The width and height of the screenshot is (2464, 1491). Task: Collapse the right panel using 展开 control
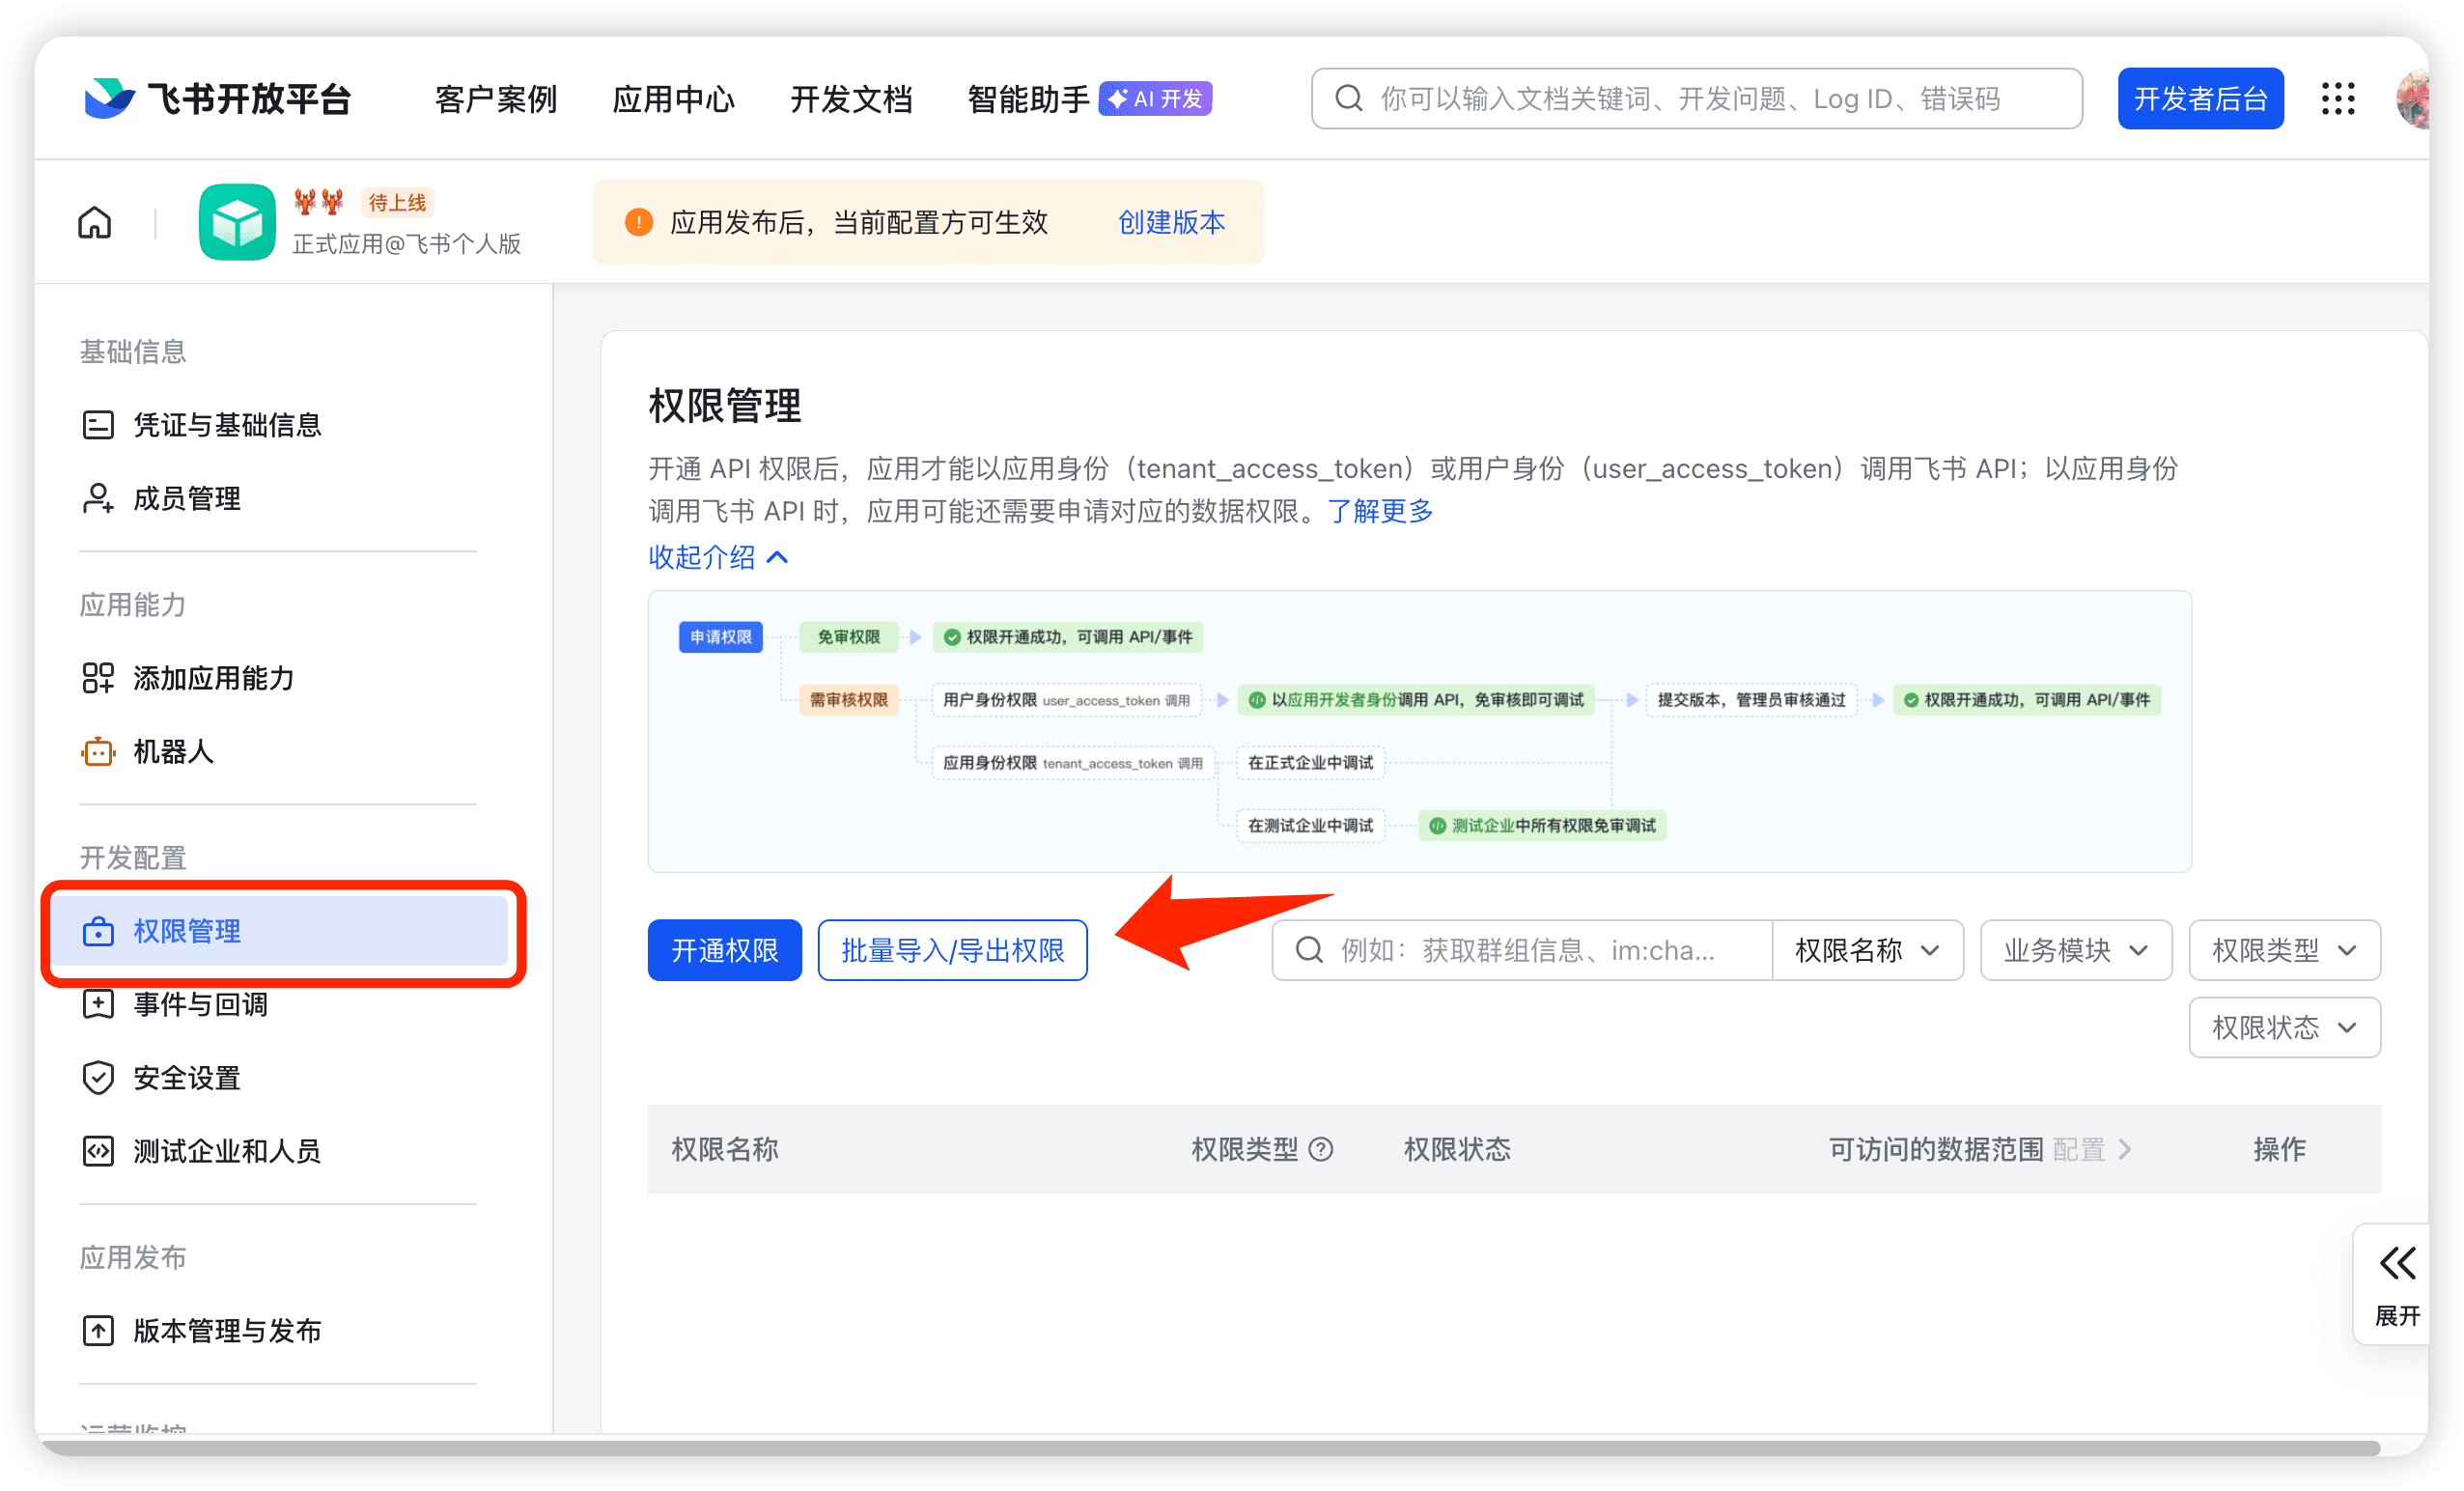click(2397, 1285)
